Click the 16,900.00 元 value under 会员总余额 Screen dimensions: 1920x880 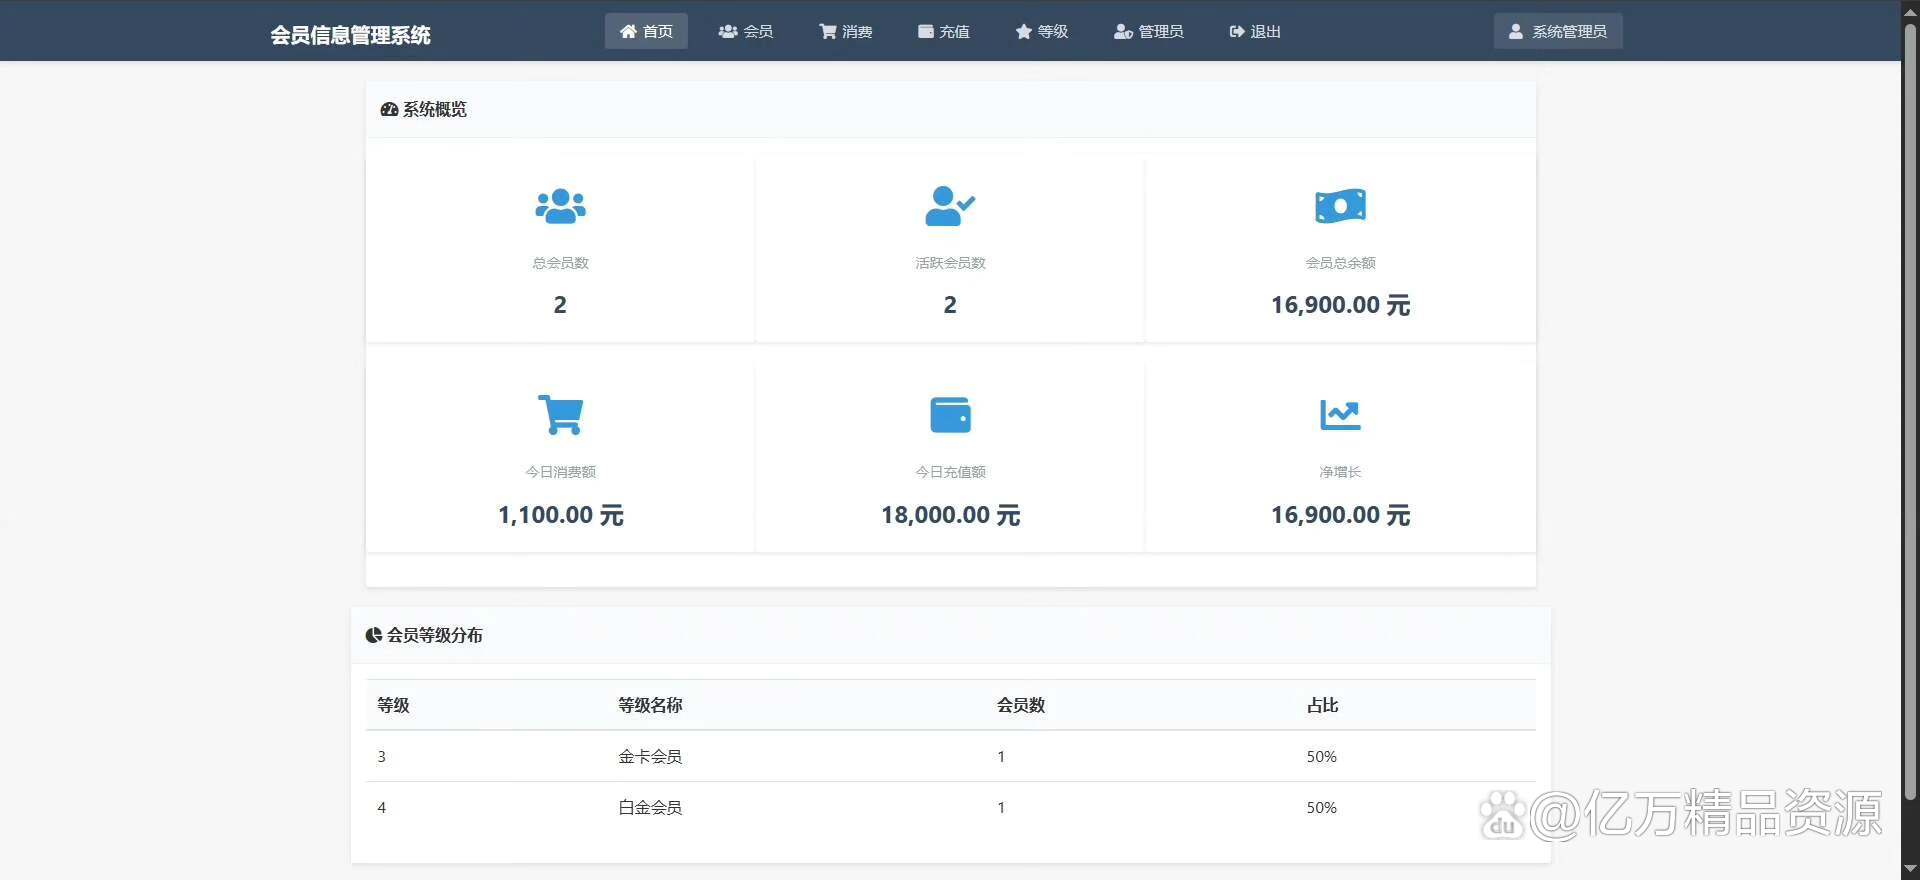click(1340, 305)
